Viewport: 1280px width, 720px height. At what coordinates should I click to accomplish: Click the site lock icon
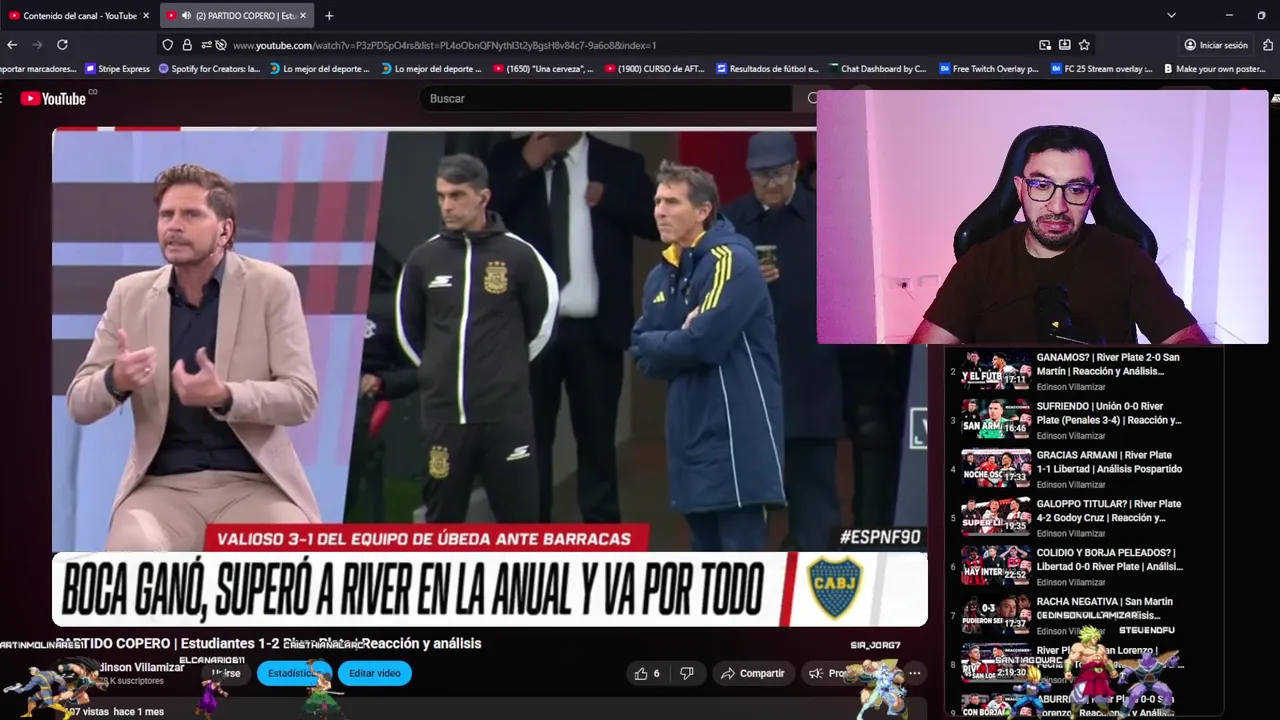pos(188,45)
